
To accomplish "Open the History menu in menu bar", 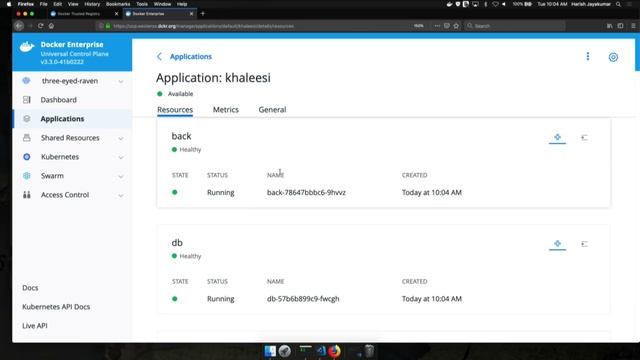I will [x=92, y=4].
